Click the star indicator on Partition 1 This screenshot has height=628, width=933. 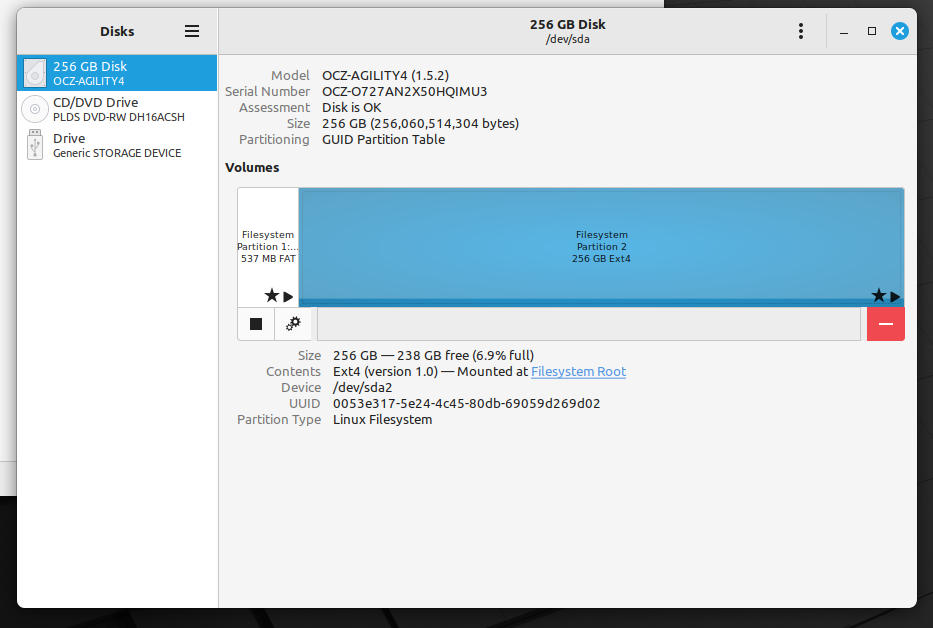(270, 295)
